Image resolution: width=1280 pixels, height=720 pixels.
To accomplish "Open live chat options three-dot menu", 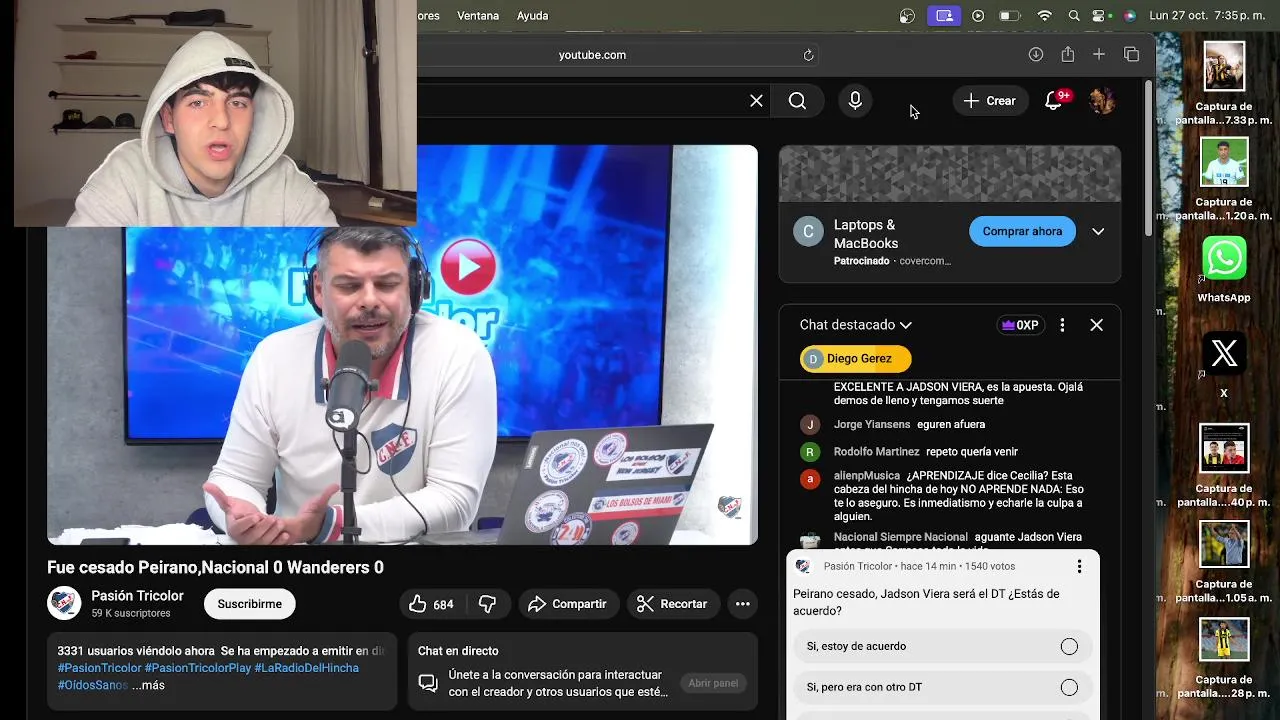I will pos(1062,325).
